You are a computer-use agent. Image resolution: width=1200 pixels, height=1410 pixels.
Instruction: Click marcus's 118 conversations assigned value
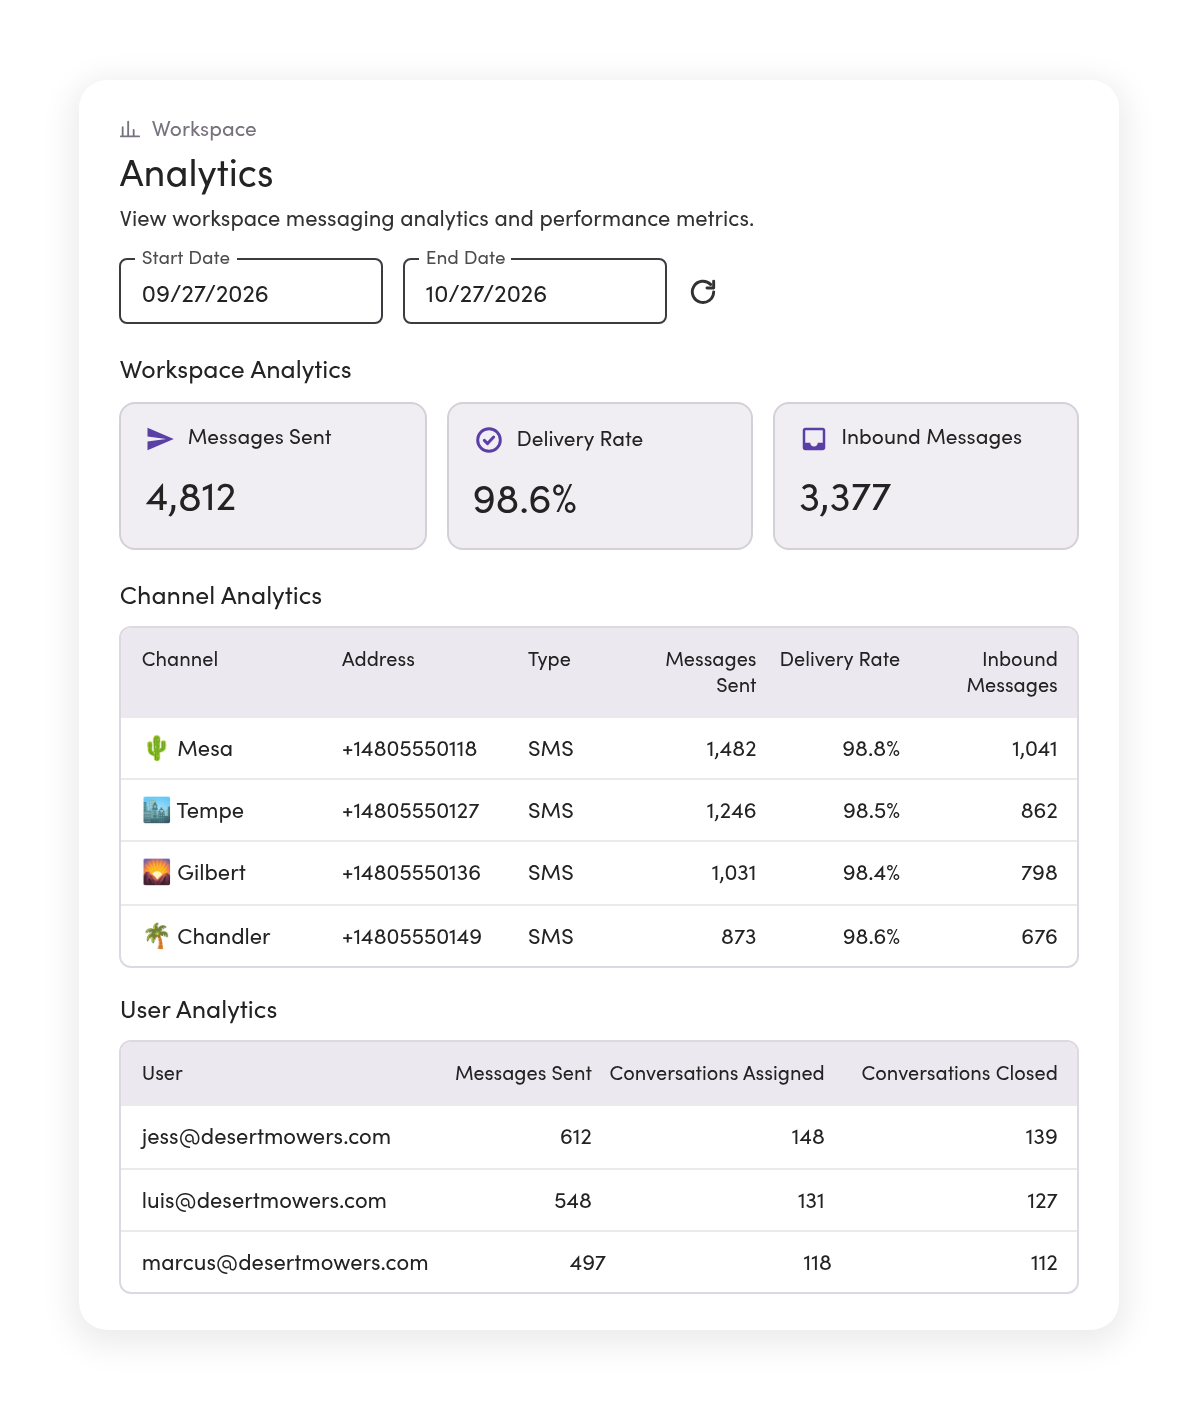(x=817, y=1262)
